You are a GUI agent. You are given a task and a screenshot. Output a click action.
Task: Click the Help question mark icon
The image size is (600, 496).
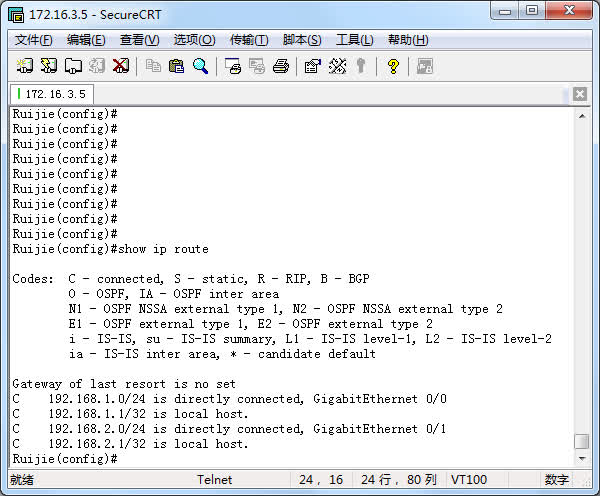[393, 66]
